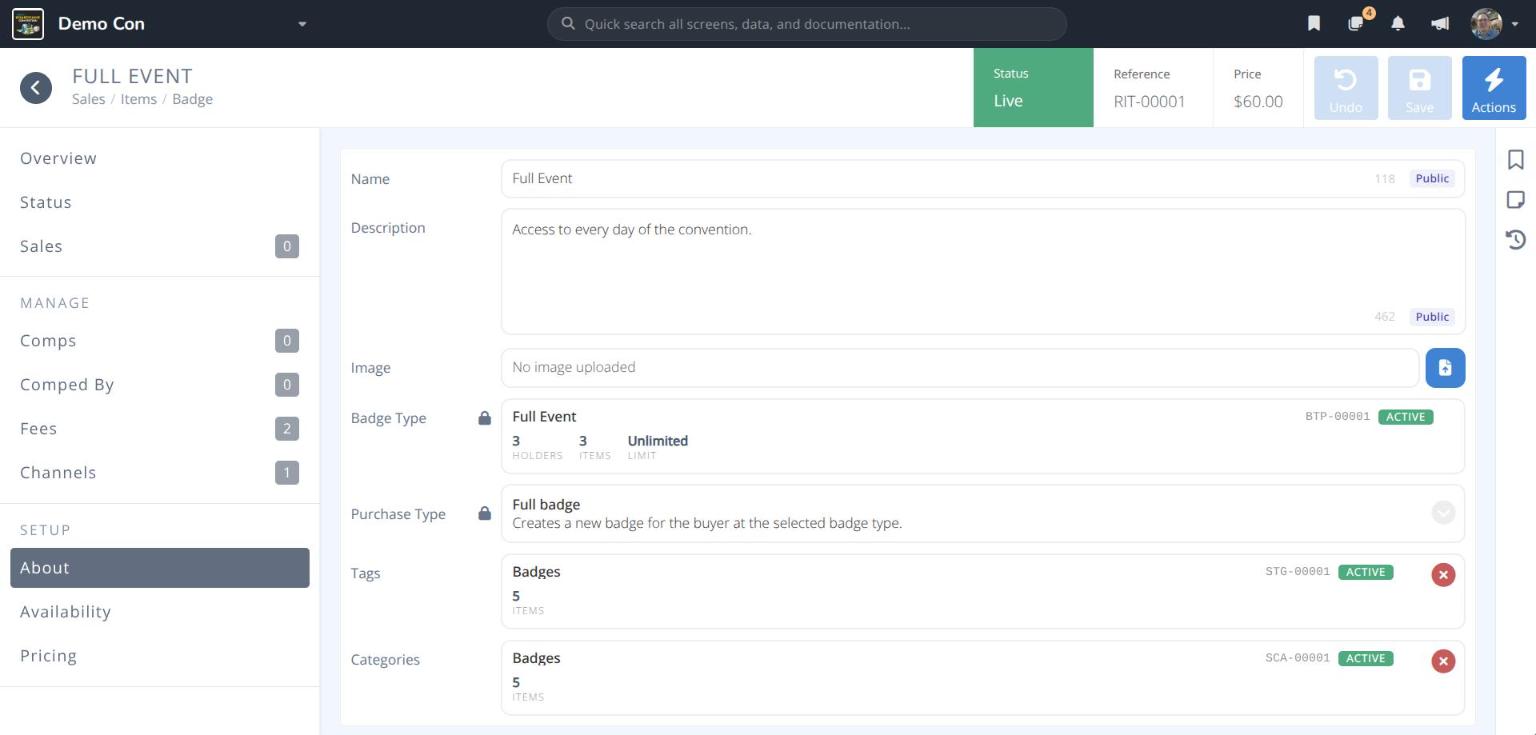Open the Comped By section
The width and height of the screenshot is (1536, 735).
[x=160, y=384]
